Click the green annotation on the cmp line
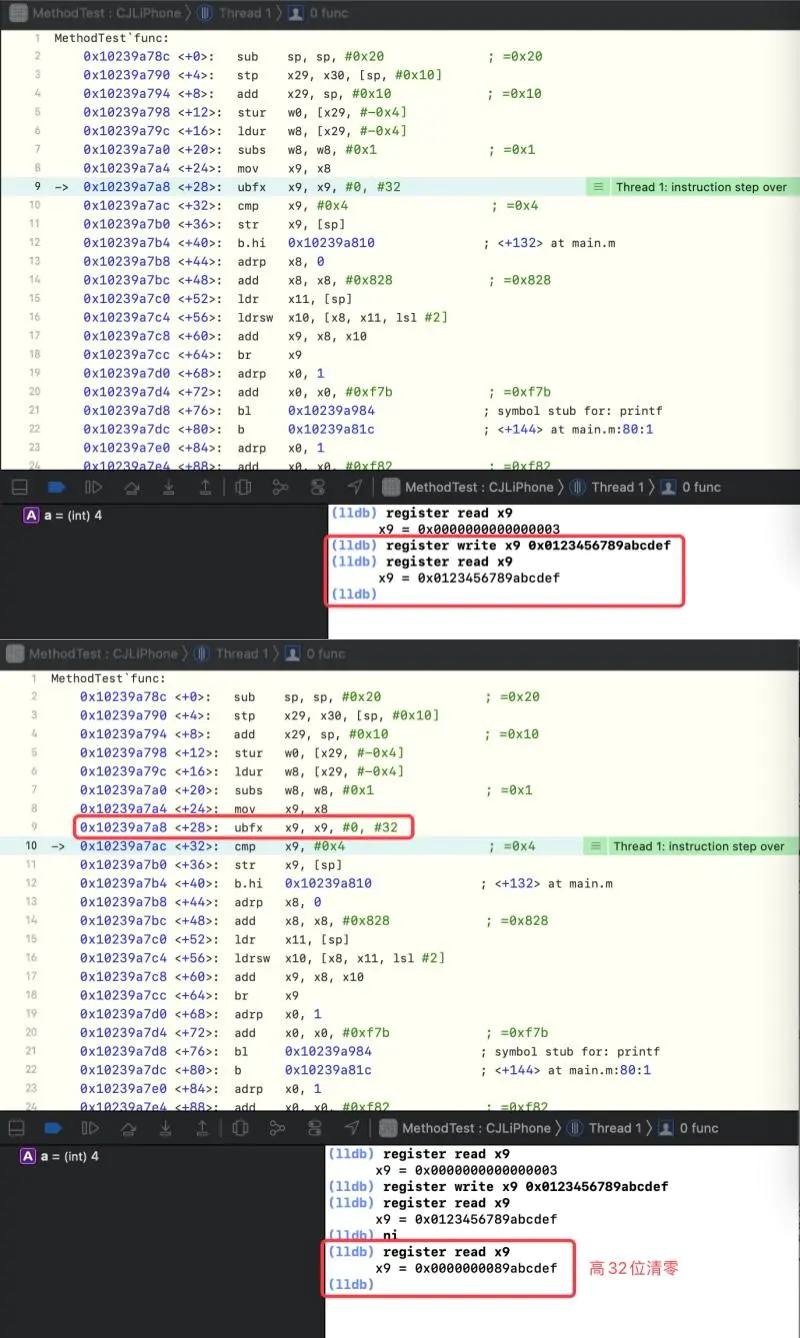Viewport: 800px width, 1338px height. click(x=688, y=846)
